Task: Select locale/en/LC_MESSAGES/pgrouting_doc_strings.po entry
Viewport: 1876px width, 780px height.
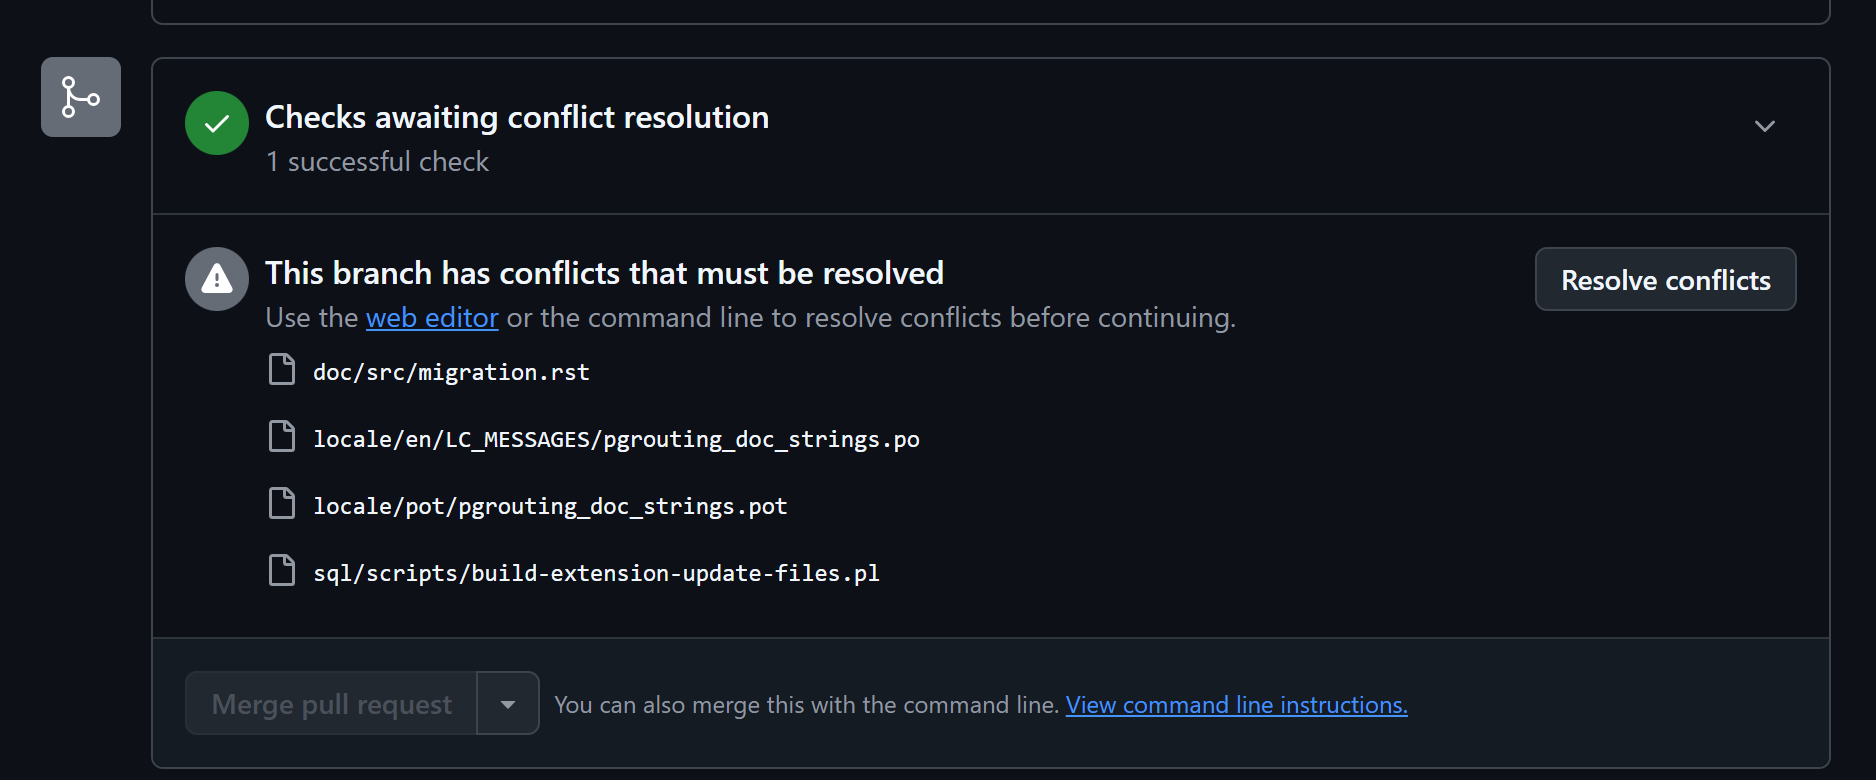Action: pyautogui.click(x=616, y=439)
